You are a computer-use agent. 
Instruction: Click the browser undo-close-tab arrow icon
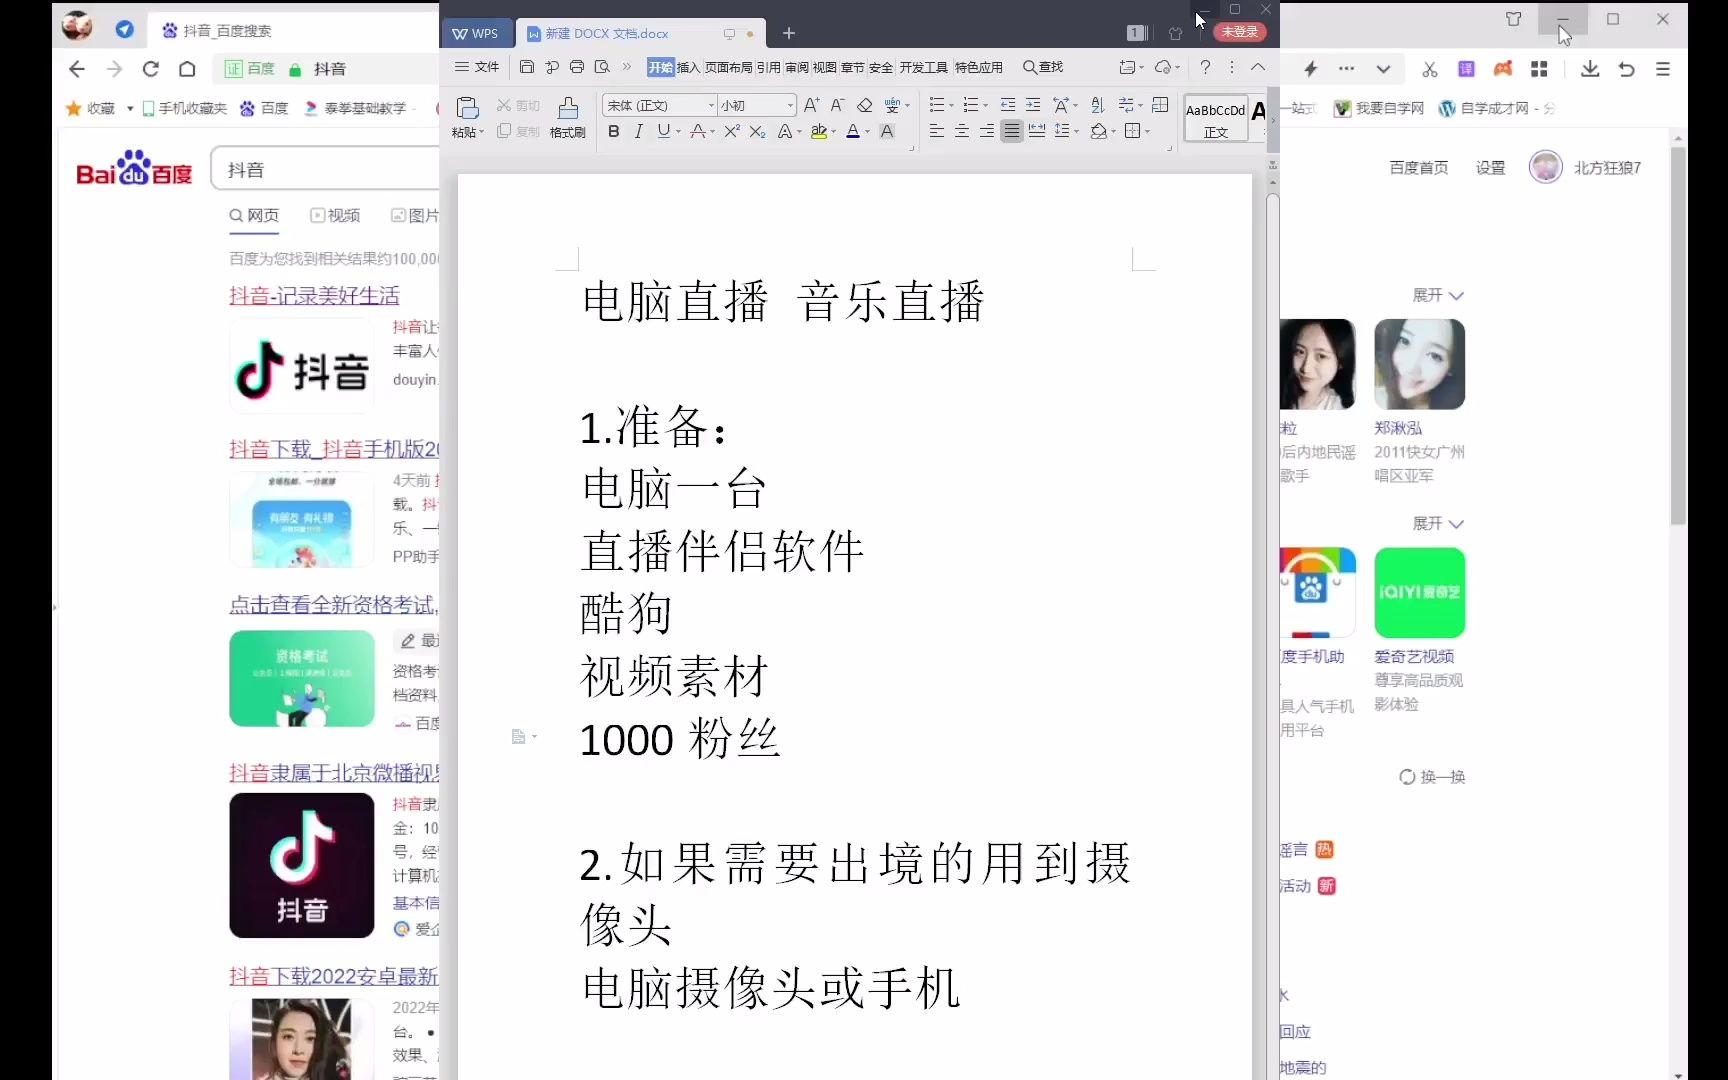pos(1627,69)
